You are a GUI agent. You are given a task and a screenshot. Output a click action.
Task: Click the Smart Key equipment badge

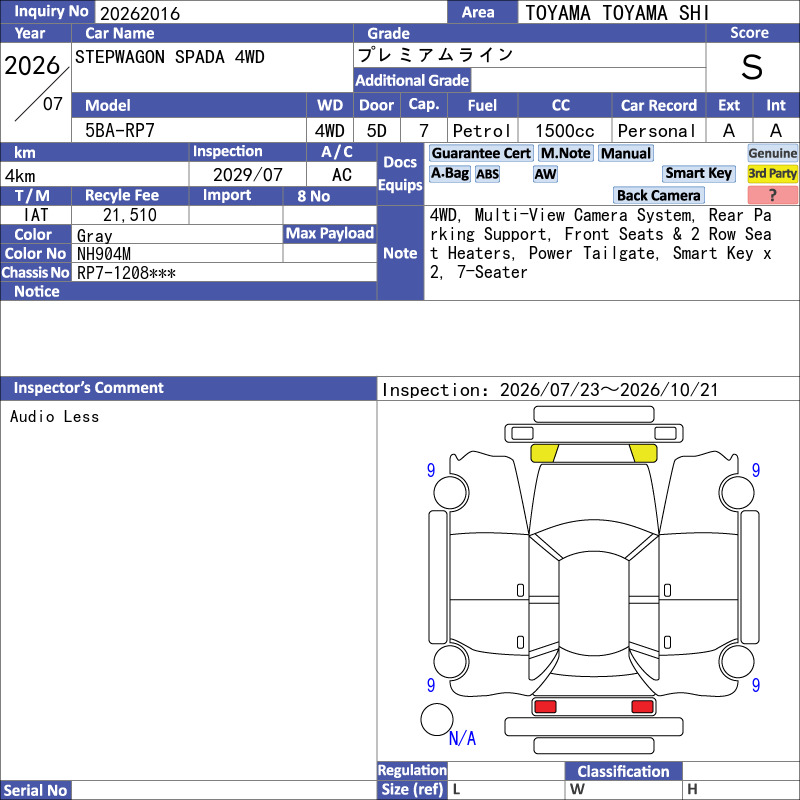698,173
